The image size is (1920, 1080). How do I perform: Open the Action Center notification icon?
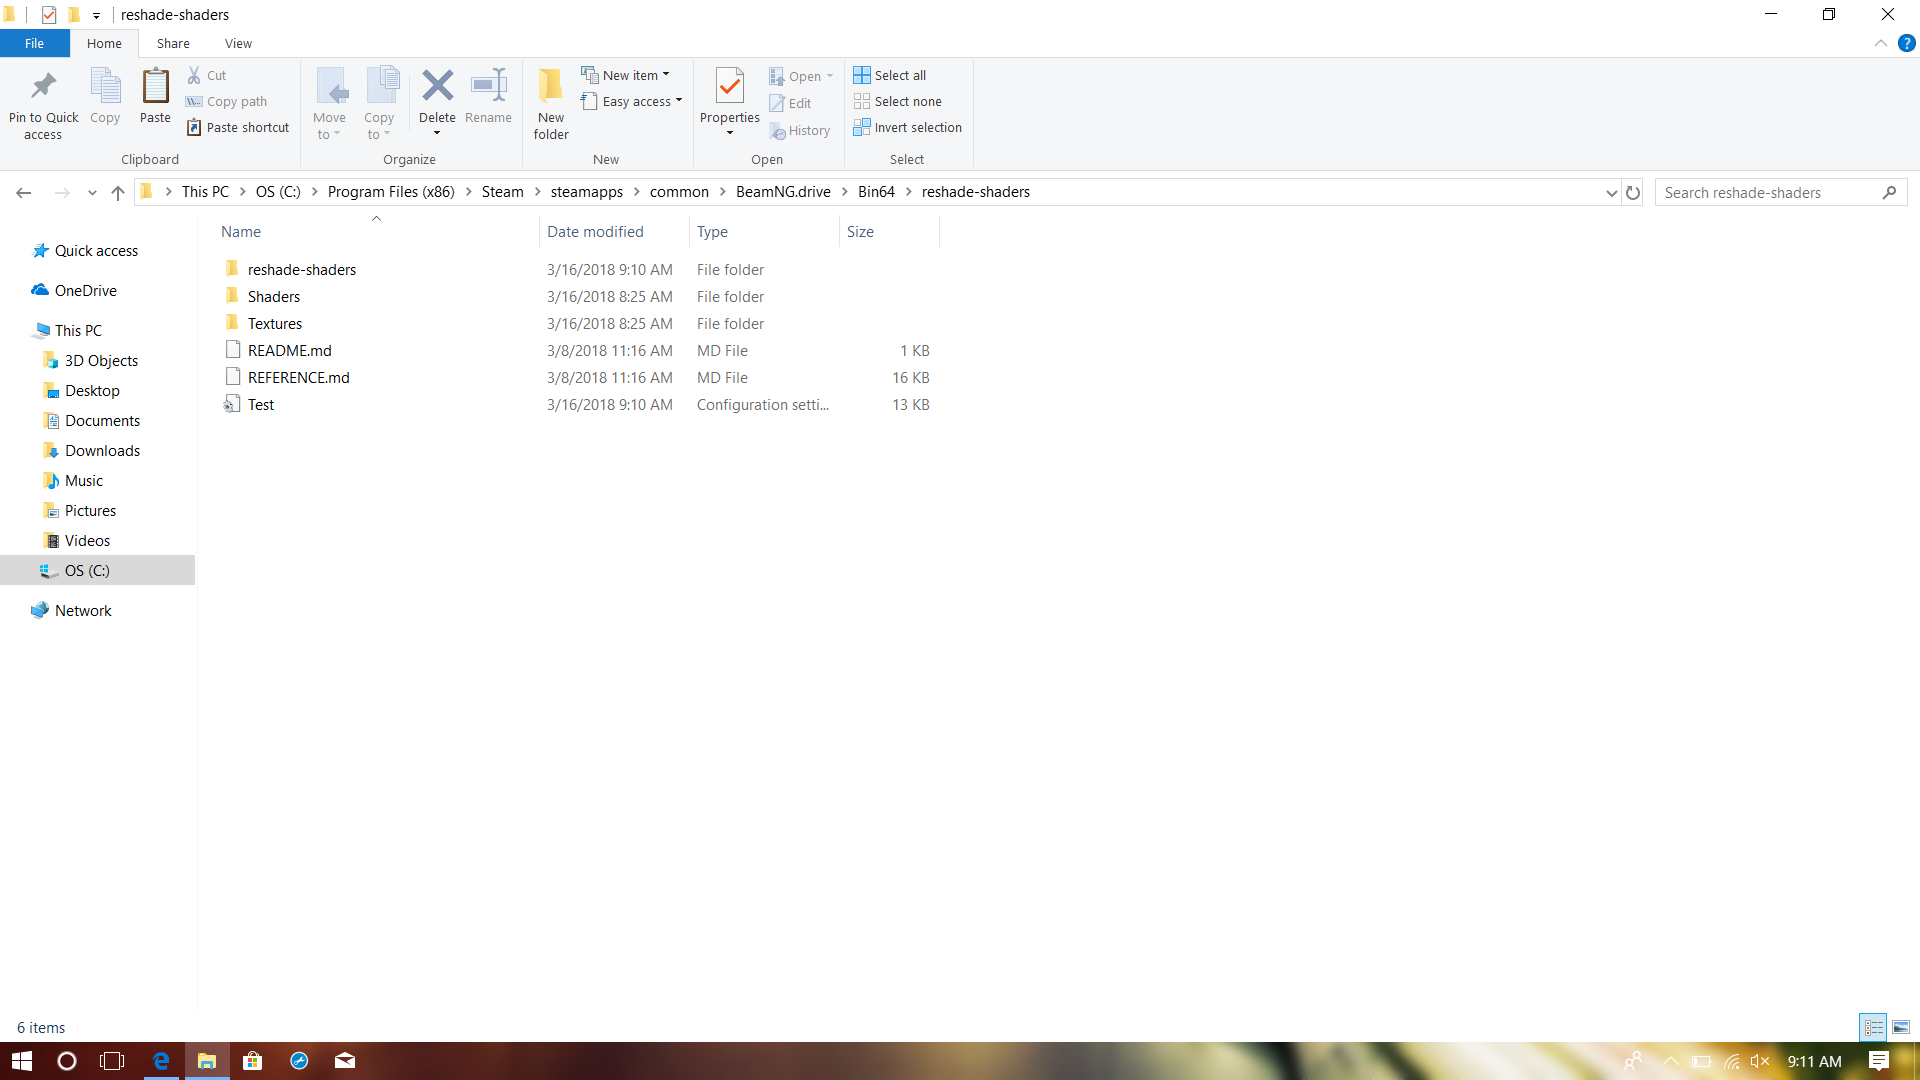point(1878,1061)
